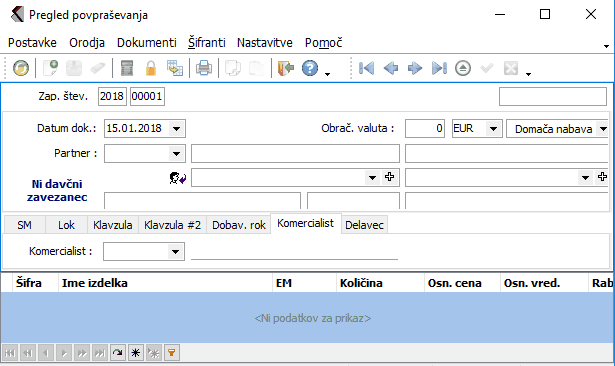Click the partner contact person icon
Screen dimensions: 615x366
click(178, 178)
